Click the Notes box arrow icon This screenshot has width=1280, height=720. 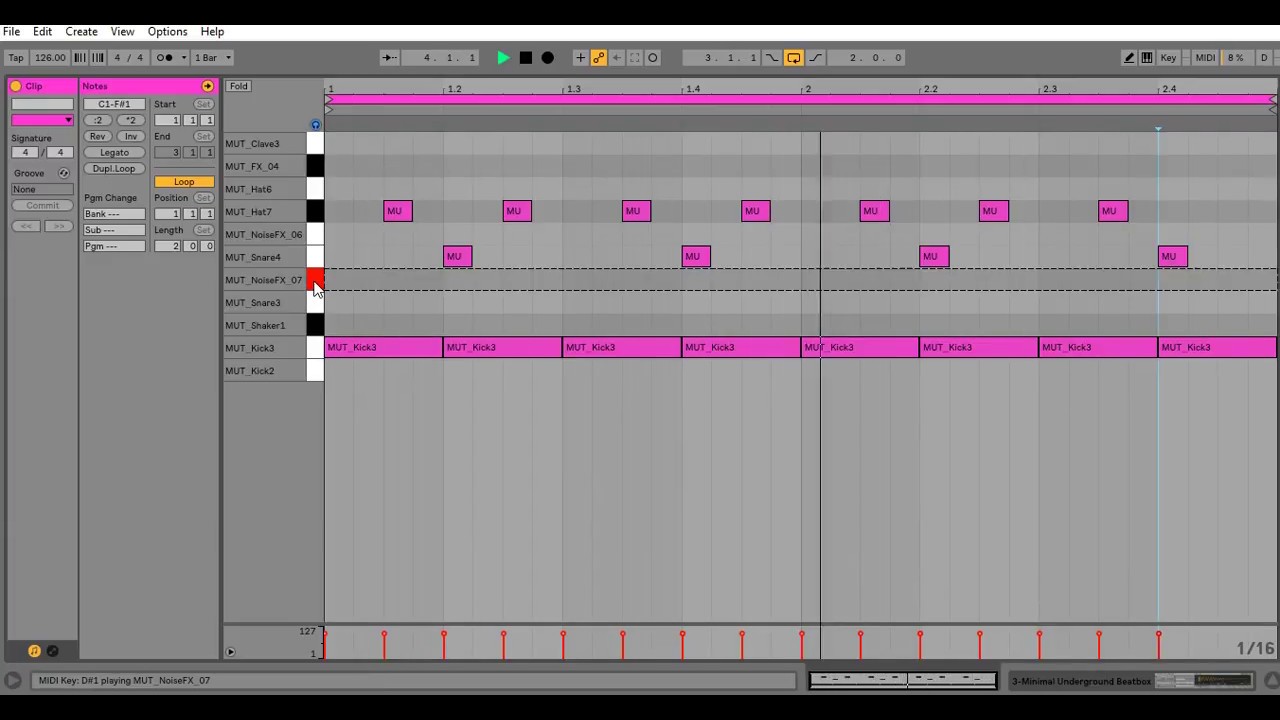tap(207, 86)
